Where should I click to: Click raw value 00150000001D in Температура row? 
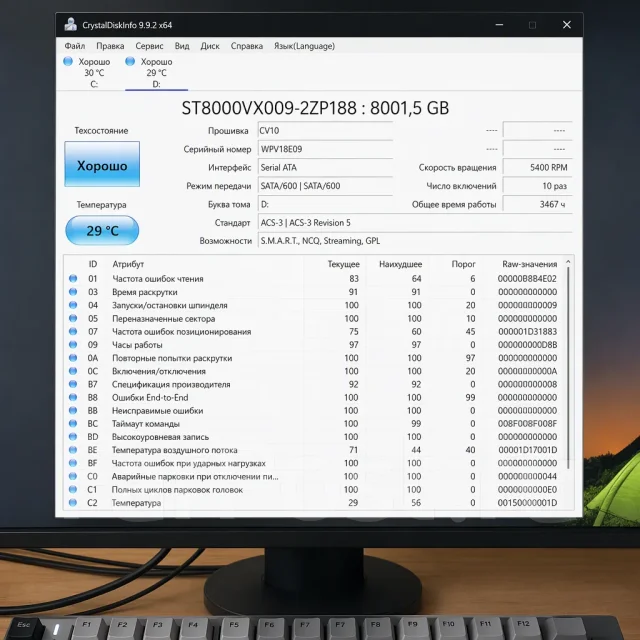pos(527,503)
